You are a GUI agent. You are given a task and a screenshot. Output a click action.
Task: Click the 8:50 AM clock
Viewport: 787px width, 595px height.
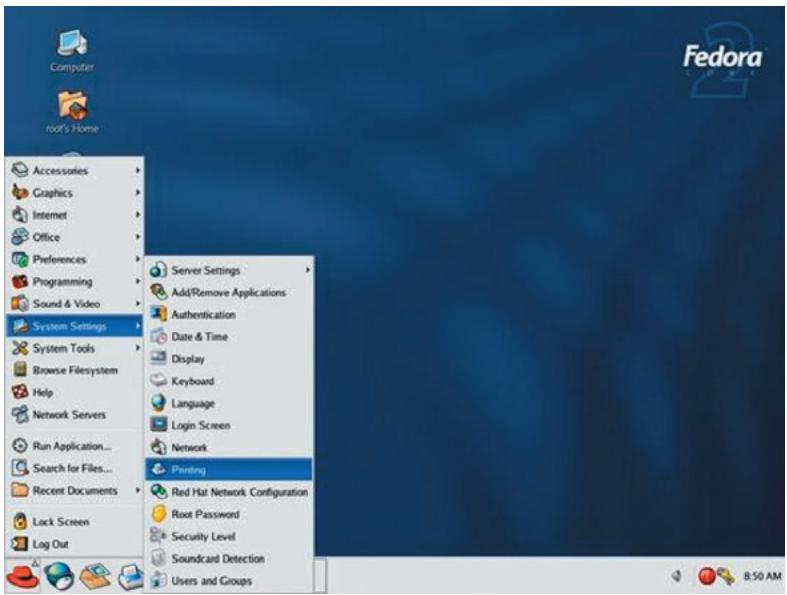(762, 576)
